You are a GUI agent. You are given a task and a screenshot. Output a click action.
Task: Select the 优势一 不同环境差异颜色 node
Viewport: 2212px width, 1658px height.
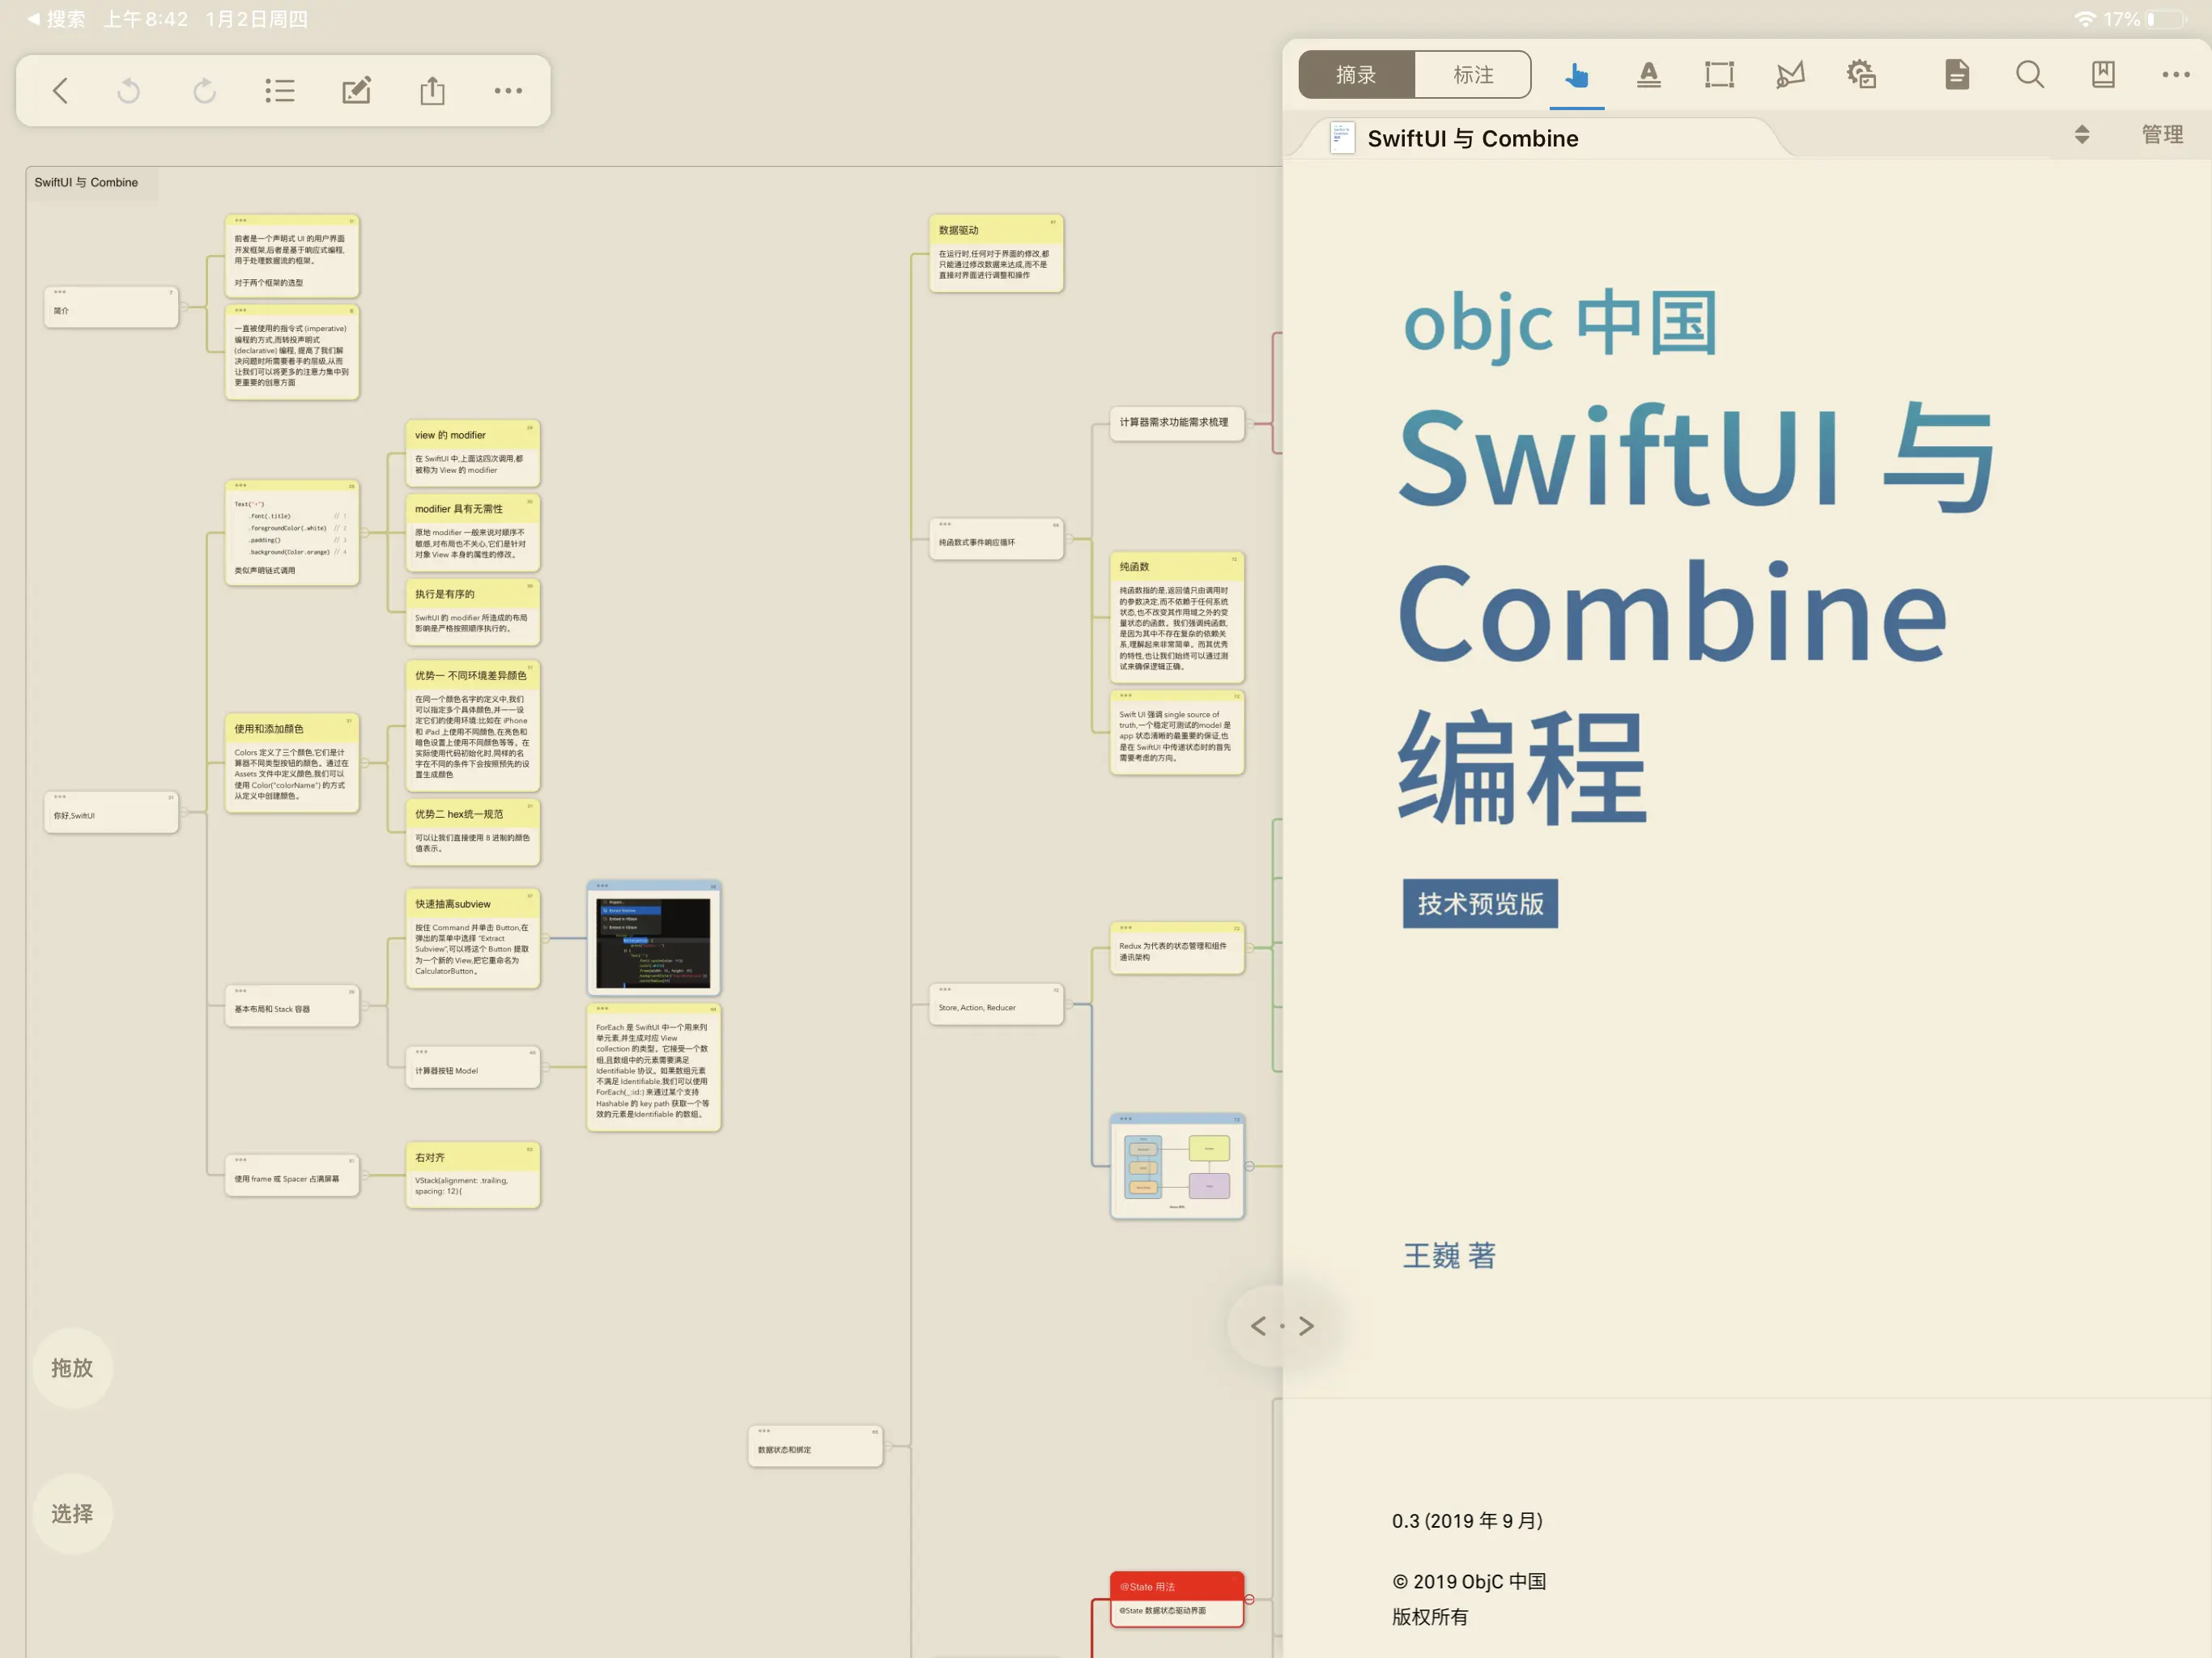click(x=473, y=727)
